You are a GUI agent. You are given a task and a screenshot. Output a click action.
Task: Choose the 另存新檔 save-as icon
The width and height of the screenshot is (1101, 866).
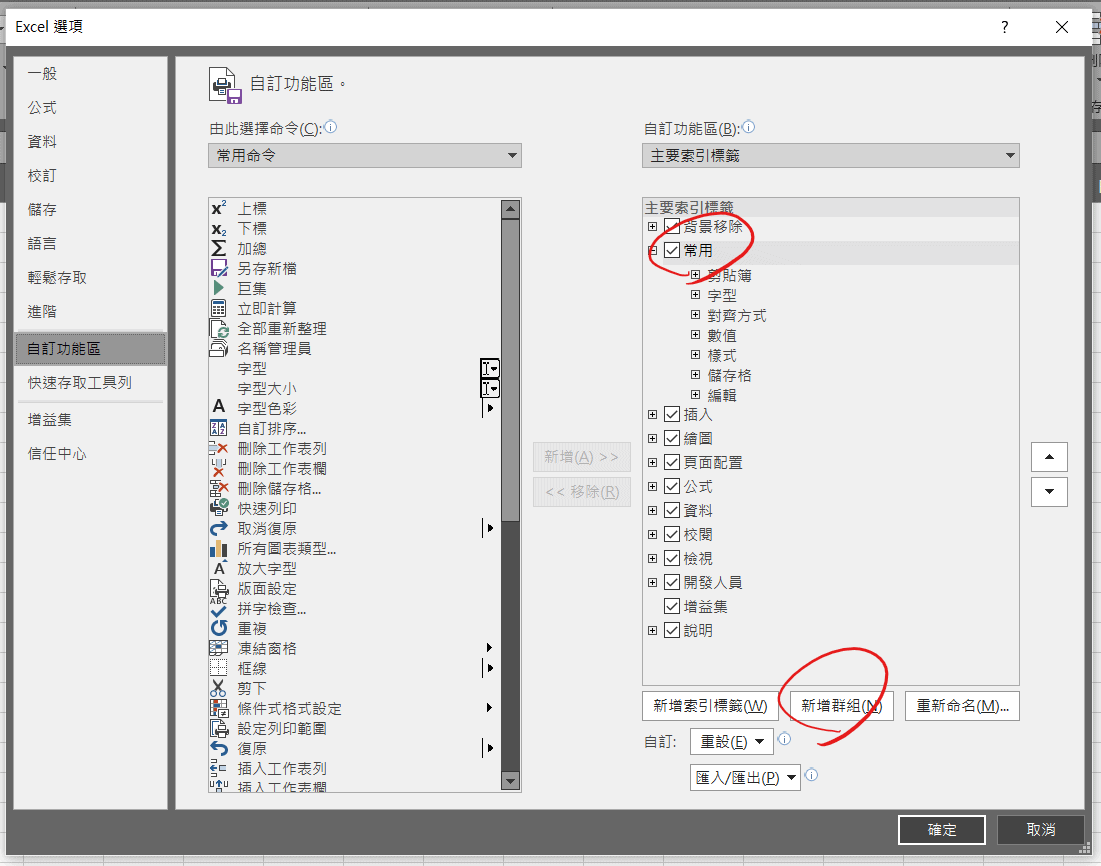[218, 268]
